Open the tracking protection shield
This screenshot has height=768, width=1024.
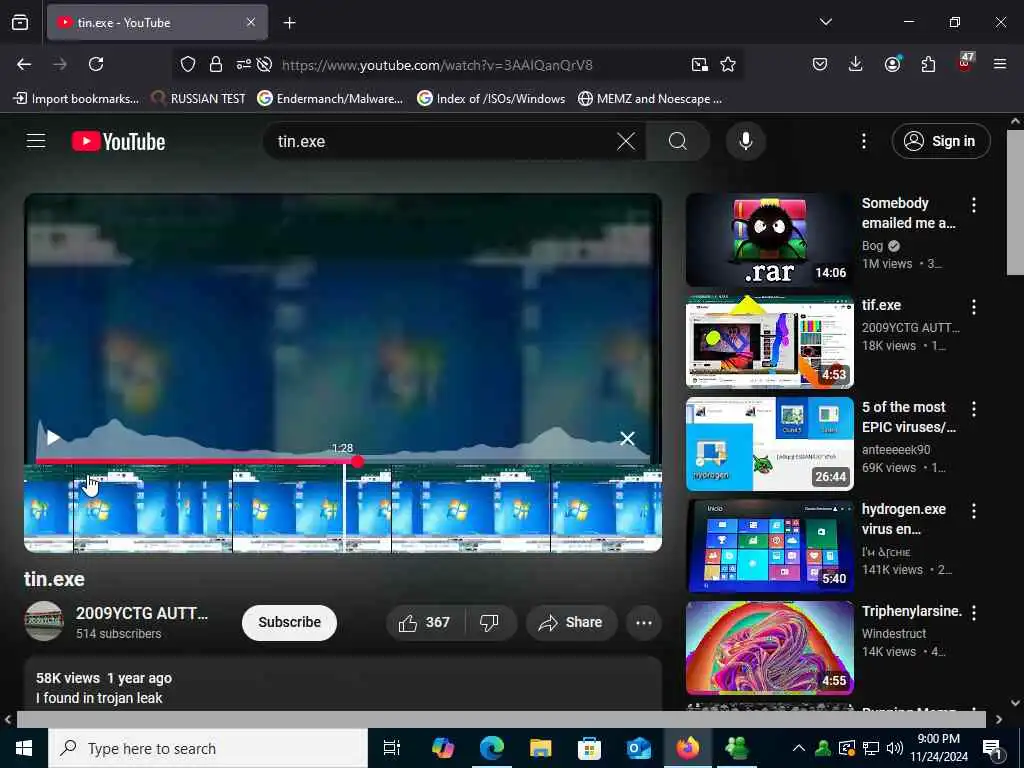click(188, 64)
